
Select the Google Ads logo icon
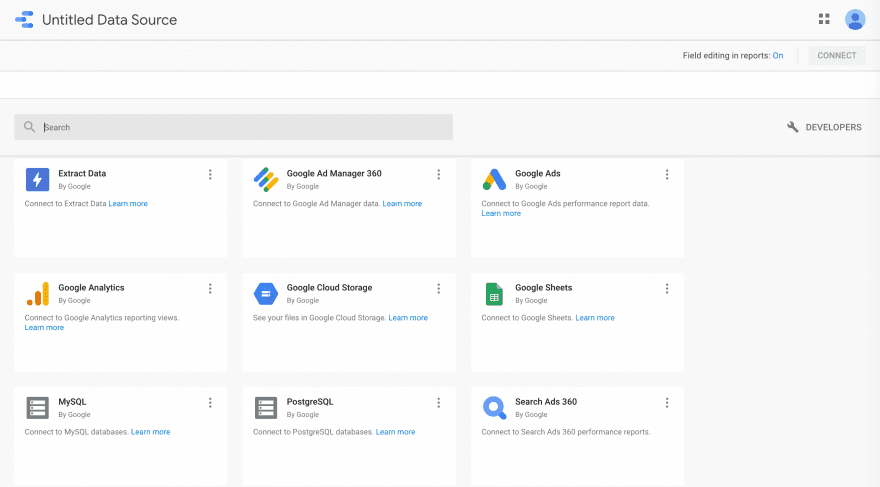click(x=494, y=180)
